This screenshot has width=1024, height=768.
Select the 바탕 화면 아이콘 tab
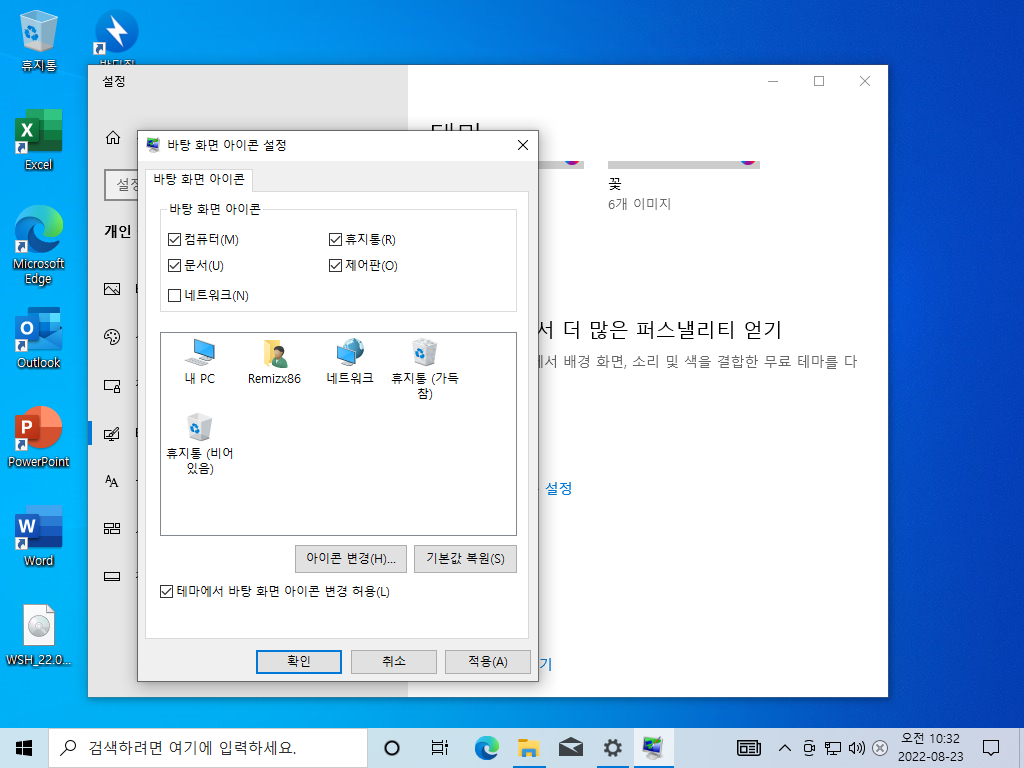coord(199,179)
